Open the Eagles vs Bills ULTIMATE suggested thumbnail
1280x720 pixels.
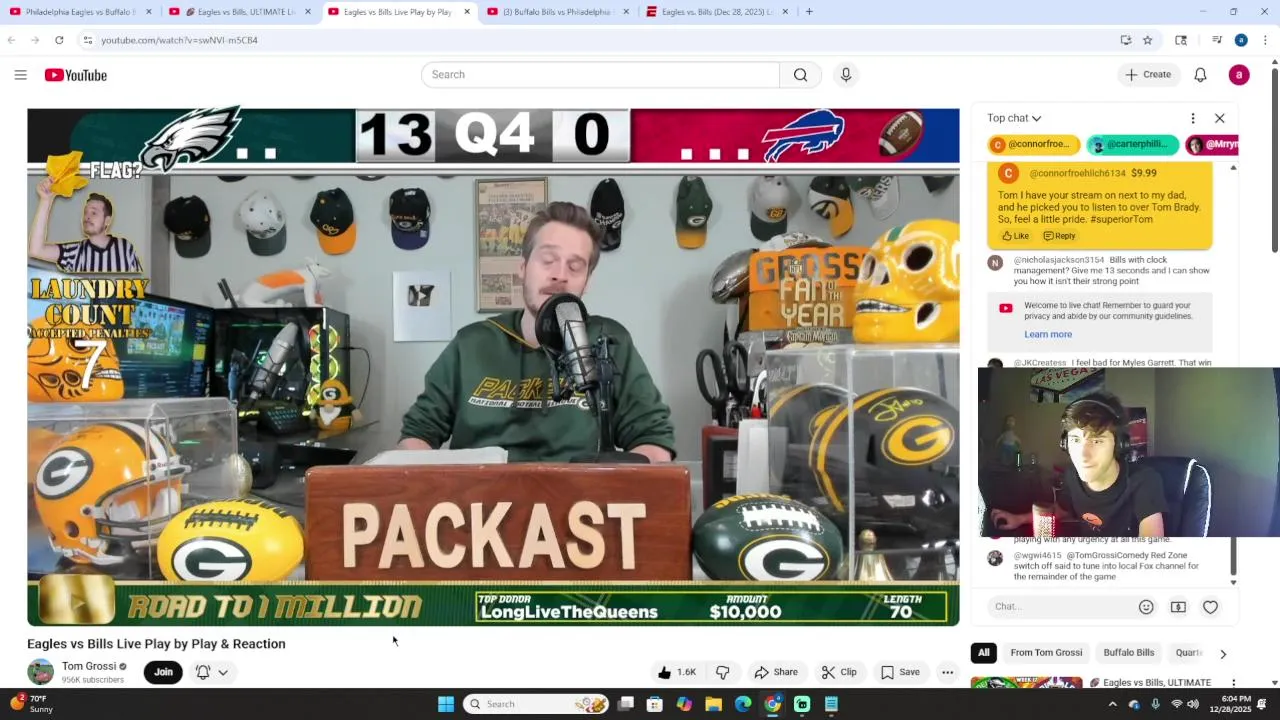1026,683
